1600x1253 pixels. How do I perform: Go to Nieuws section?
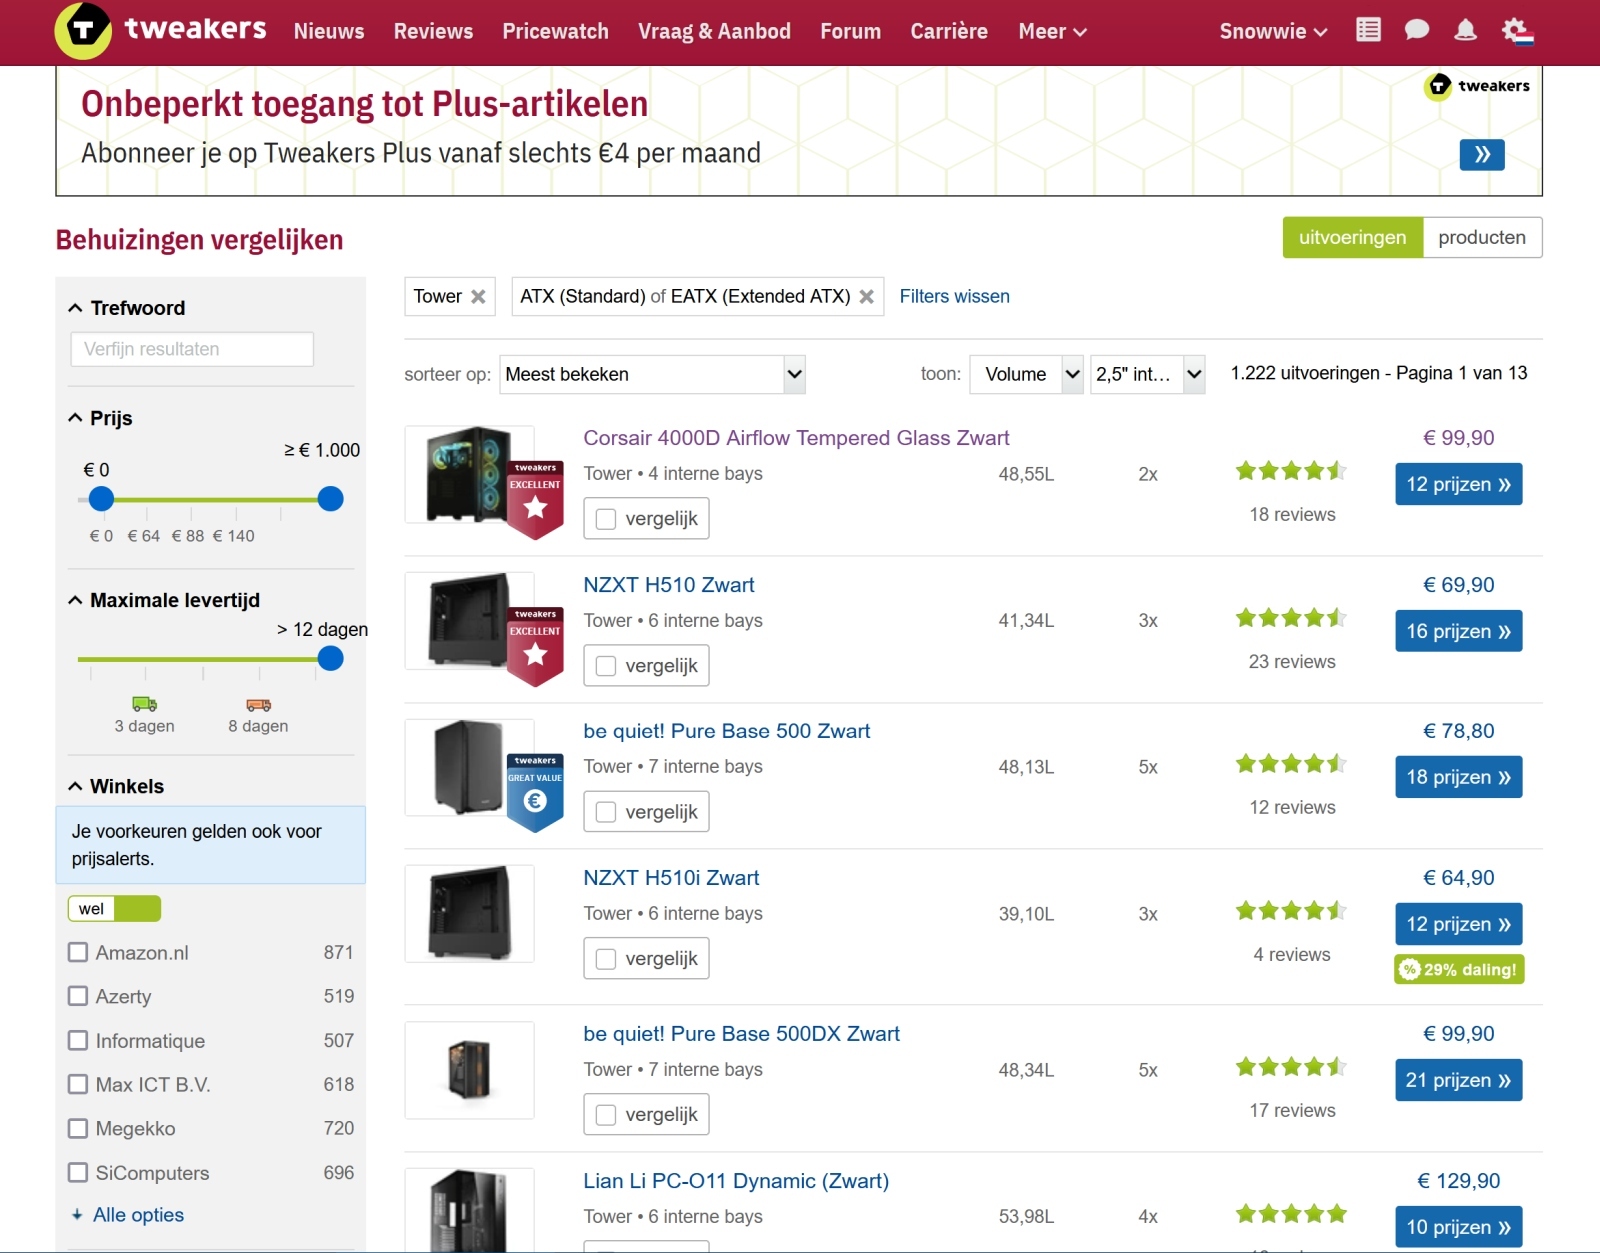pyautogui.click(x=329, y=31)
